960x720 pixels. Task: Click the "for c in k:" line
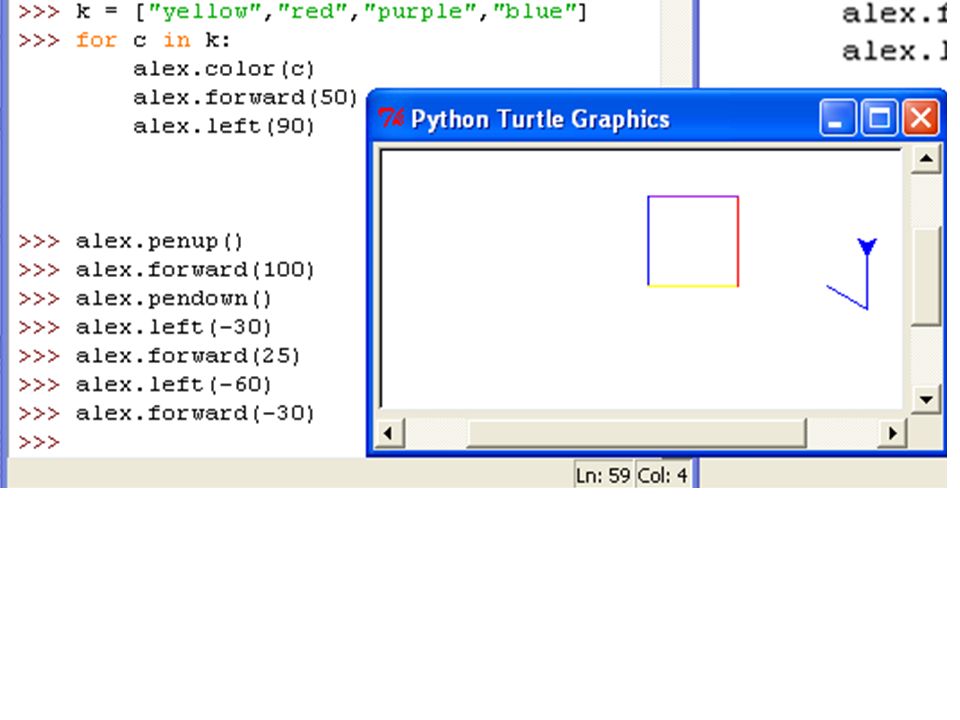coord(153,40)
